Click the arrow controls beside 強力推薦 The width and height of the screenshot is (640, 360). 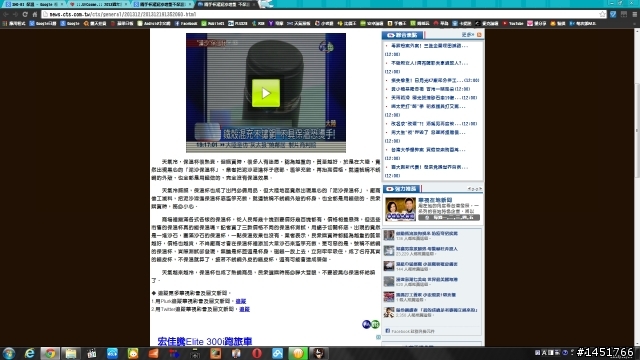tap(475, 189)
